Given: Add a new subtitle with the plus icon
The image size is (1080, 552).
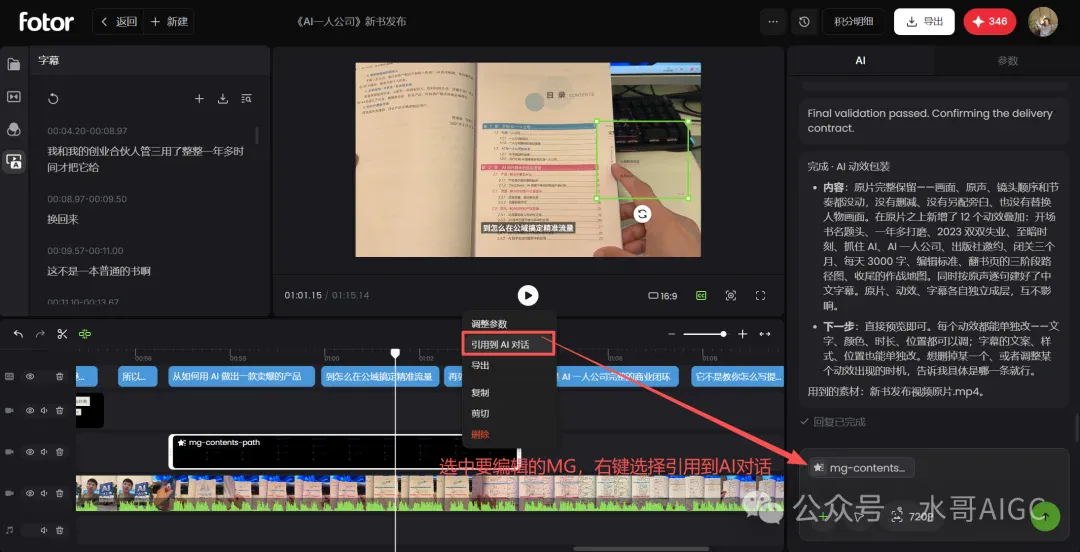Looking at the screenshot, I should [199, 99].
